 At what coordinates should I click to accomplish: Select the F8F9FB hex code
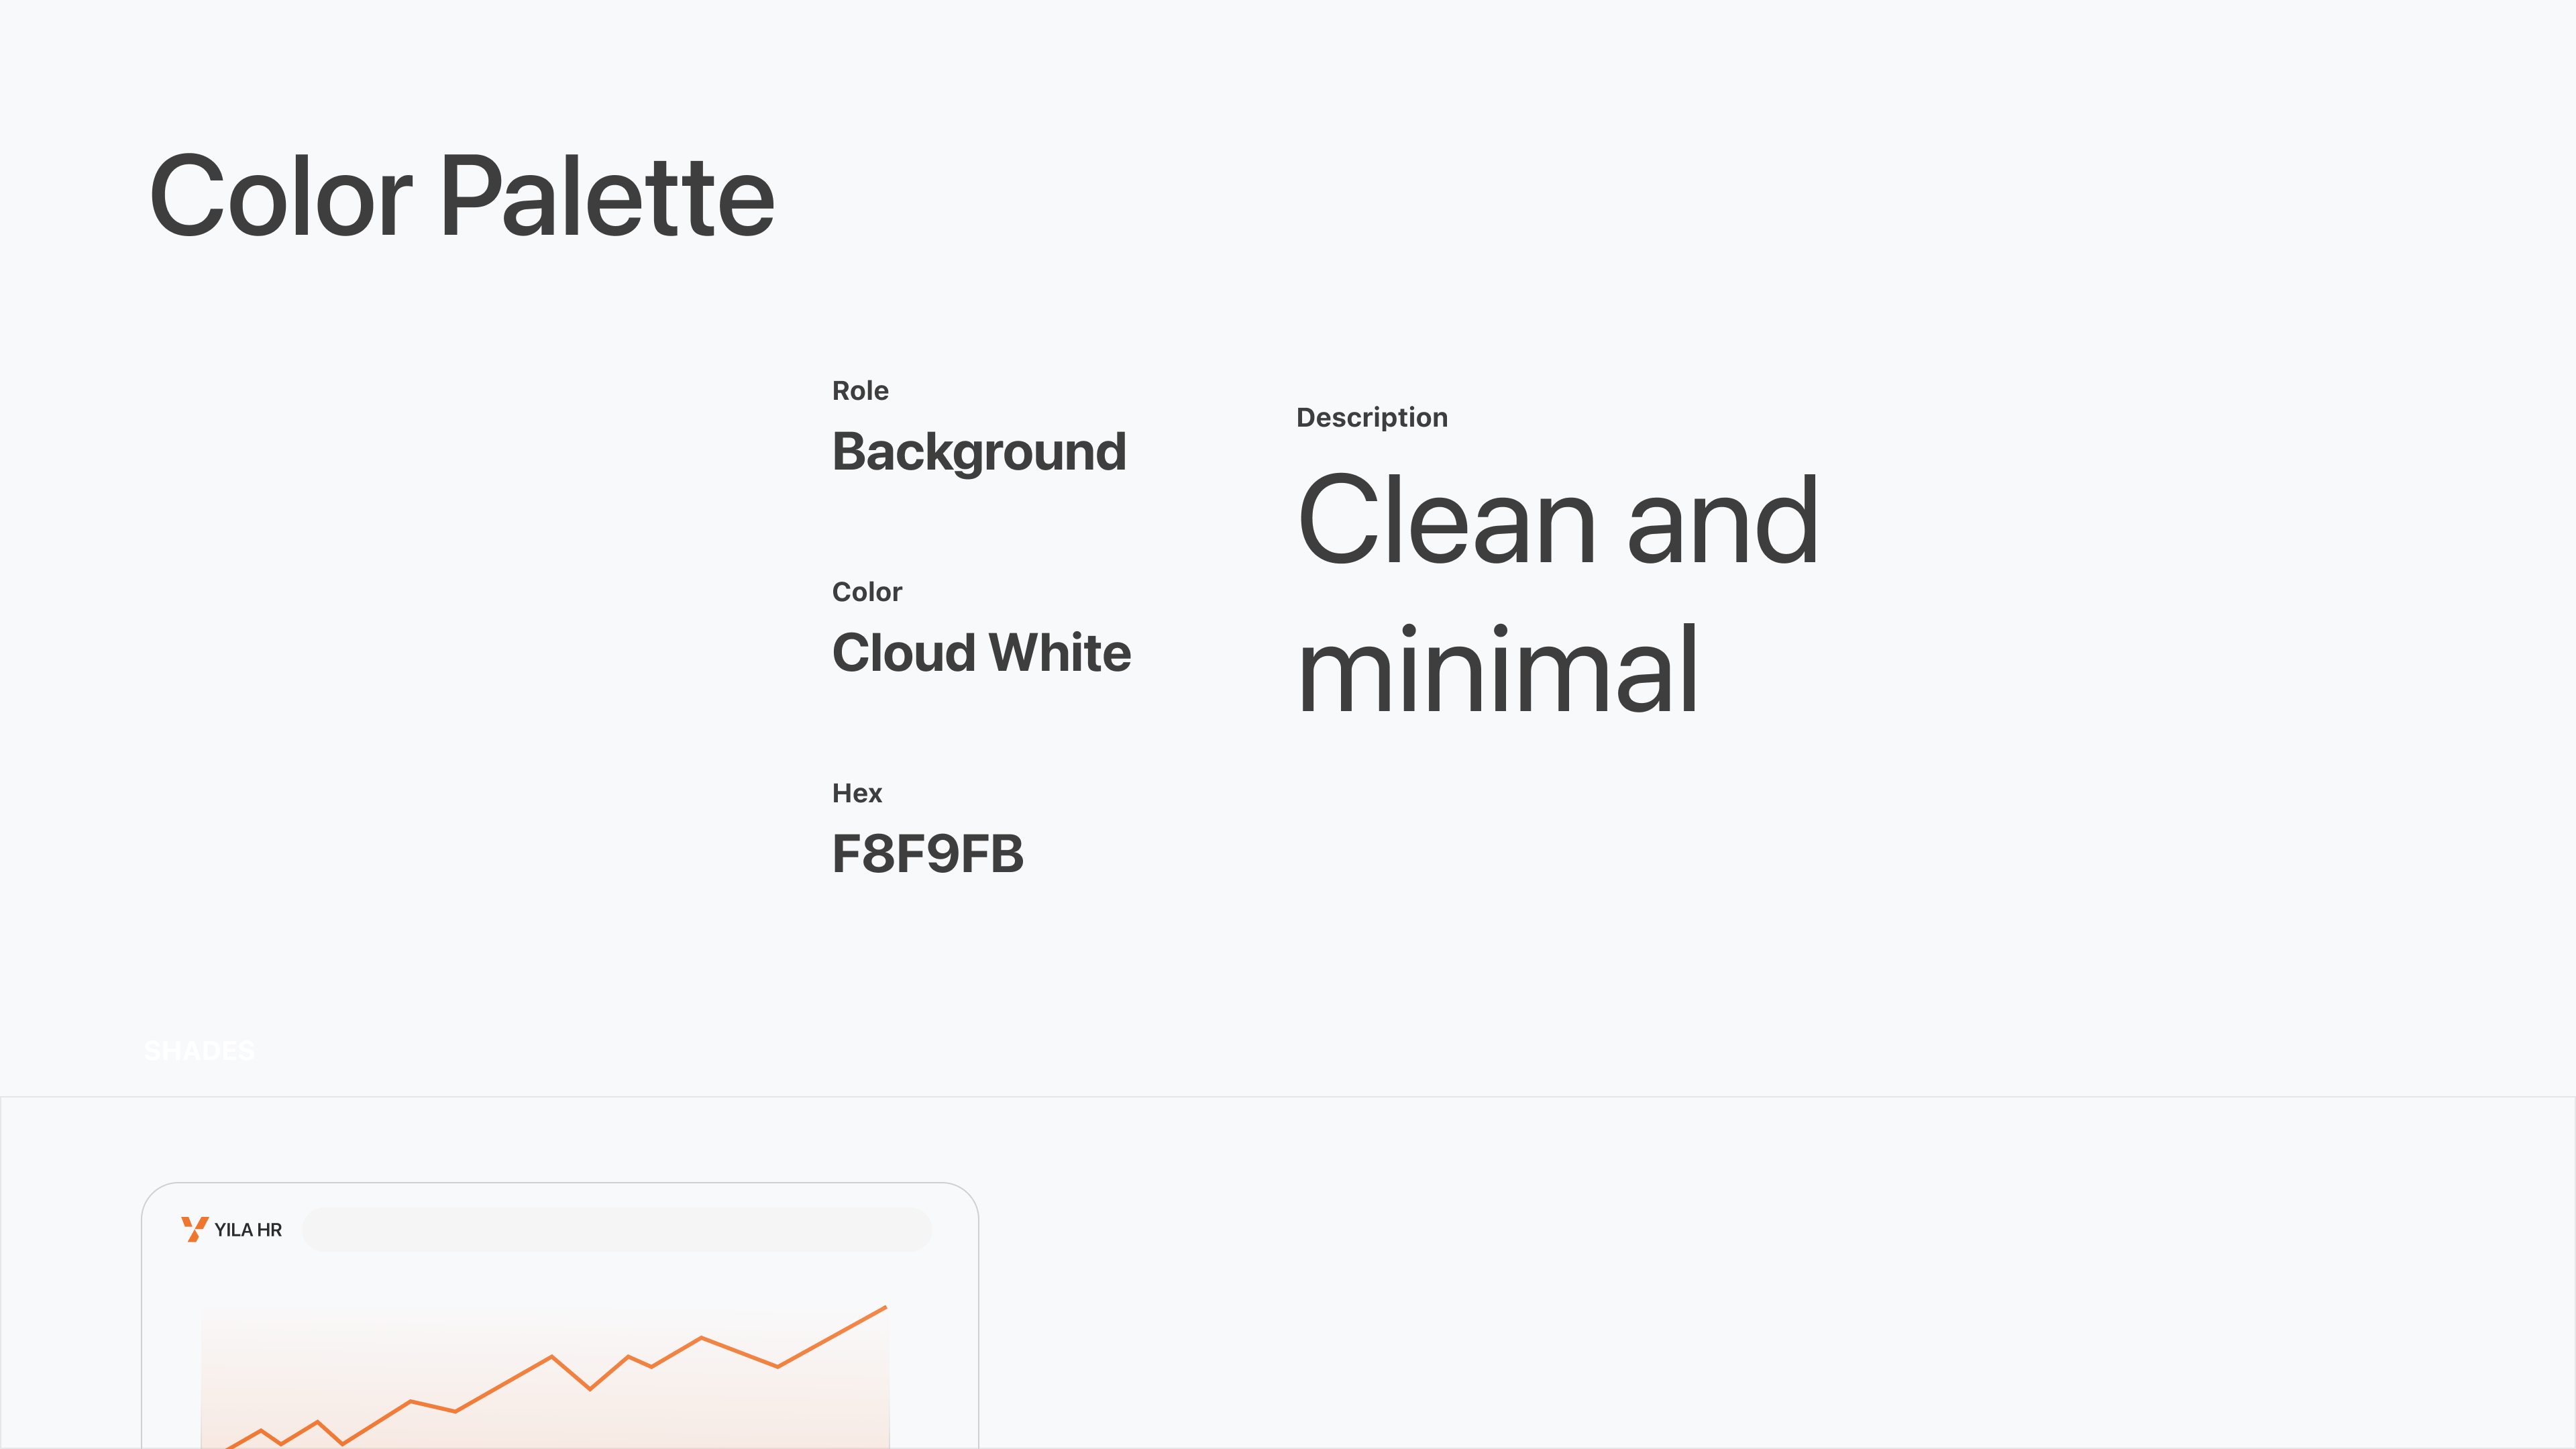pyautogui.click(x=927, y=854)
